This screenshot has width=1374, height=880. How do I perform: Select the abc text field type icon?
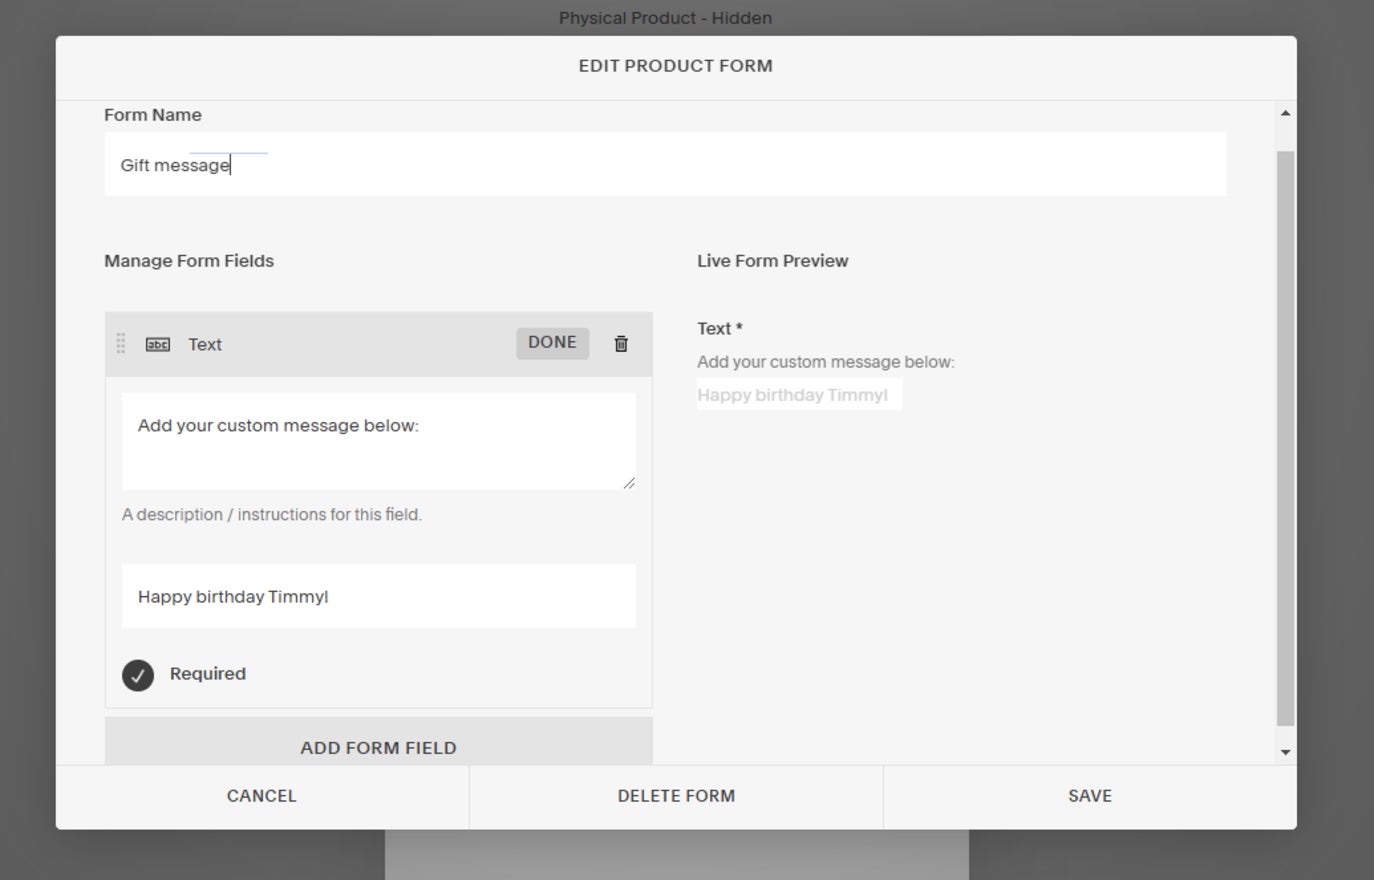coord(157,344)
